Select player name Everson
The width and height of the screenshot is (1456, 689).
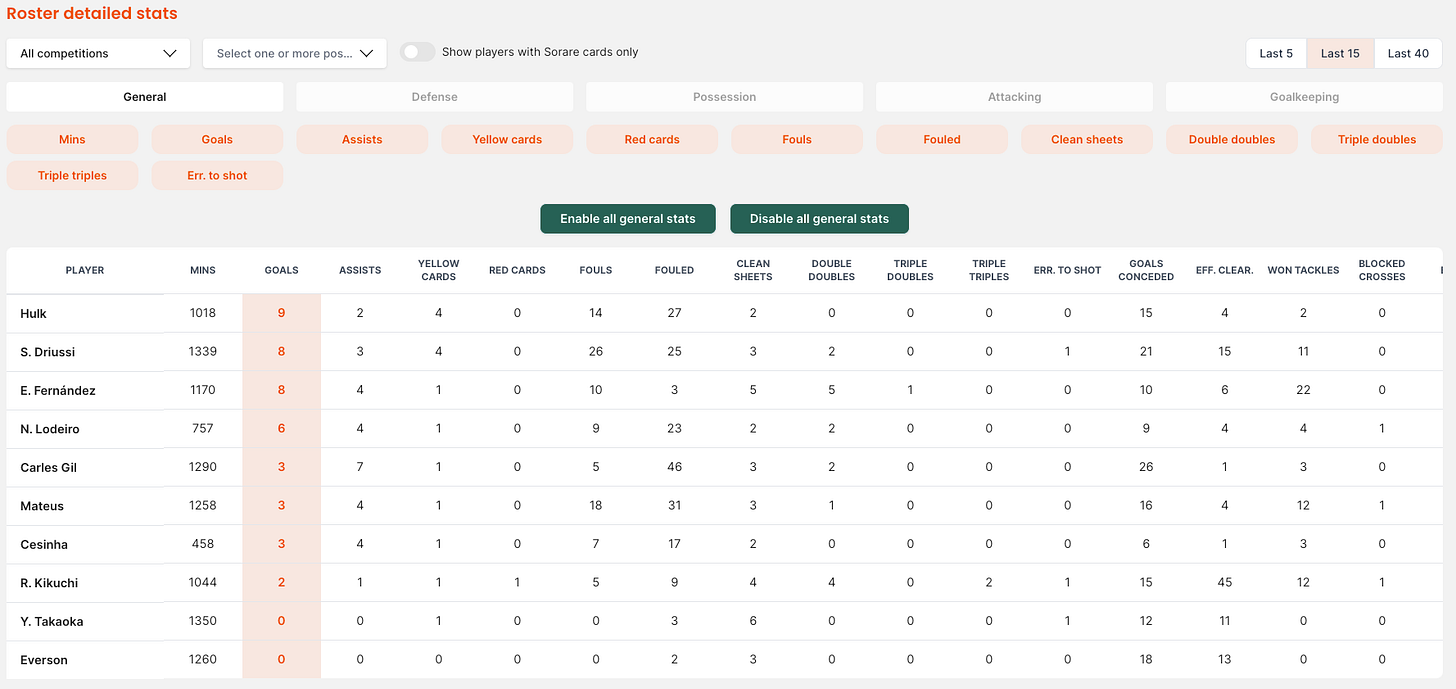tap(44, 660)
